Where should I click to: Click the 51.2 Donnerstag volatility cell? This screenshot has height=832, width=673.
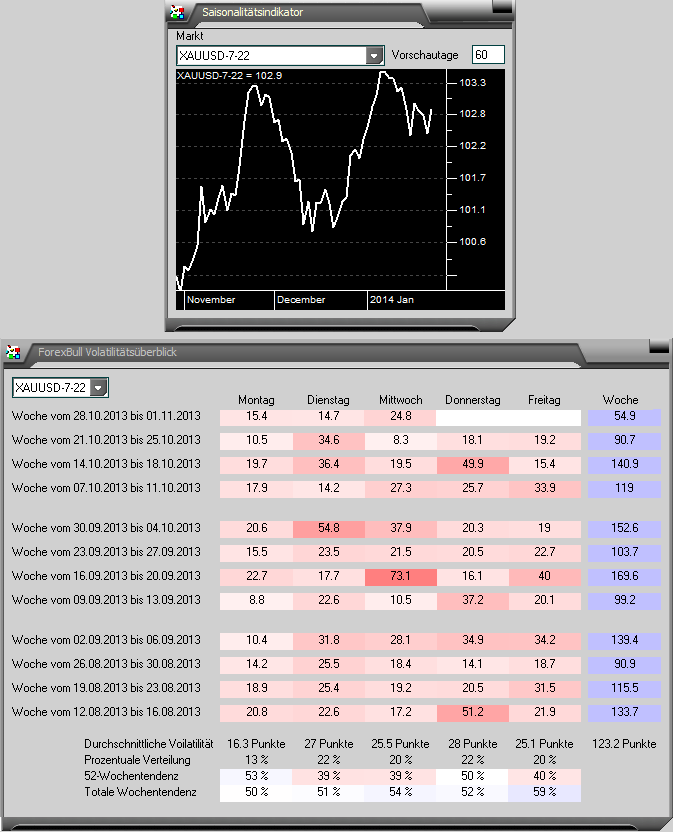point(474,711)
